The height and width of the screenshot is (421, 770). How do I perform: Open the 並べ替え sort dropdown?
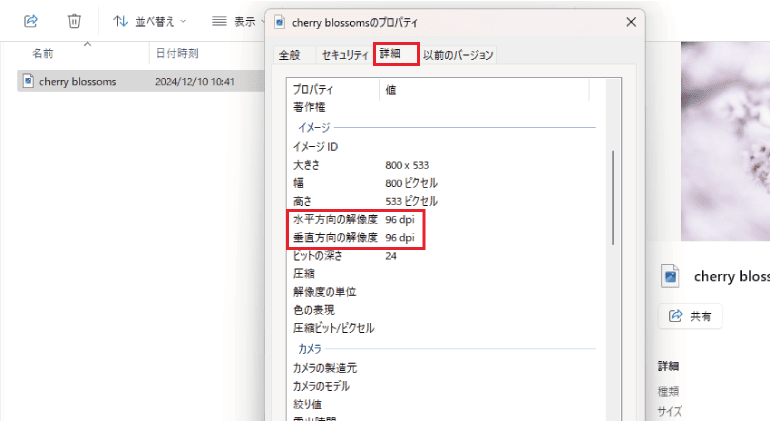pos(150,22)
